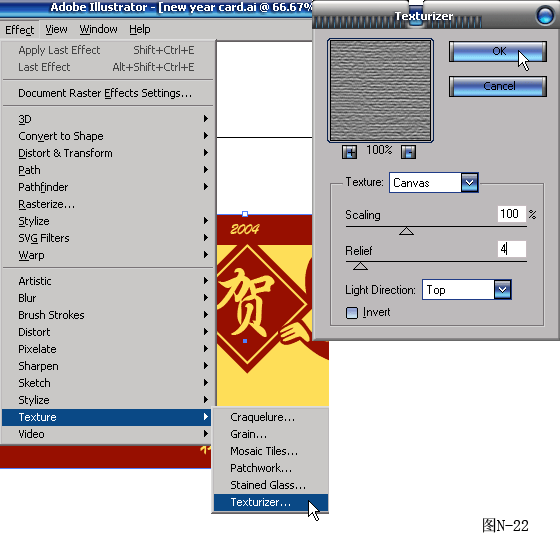Click the Scaling slider triangle handle

(406, 231)
